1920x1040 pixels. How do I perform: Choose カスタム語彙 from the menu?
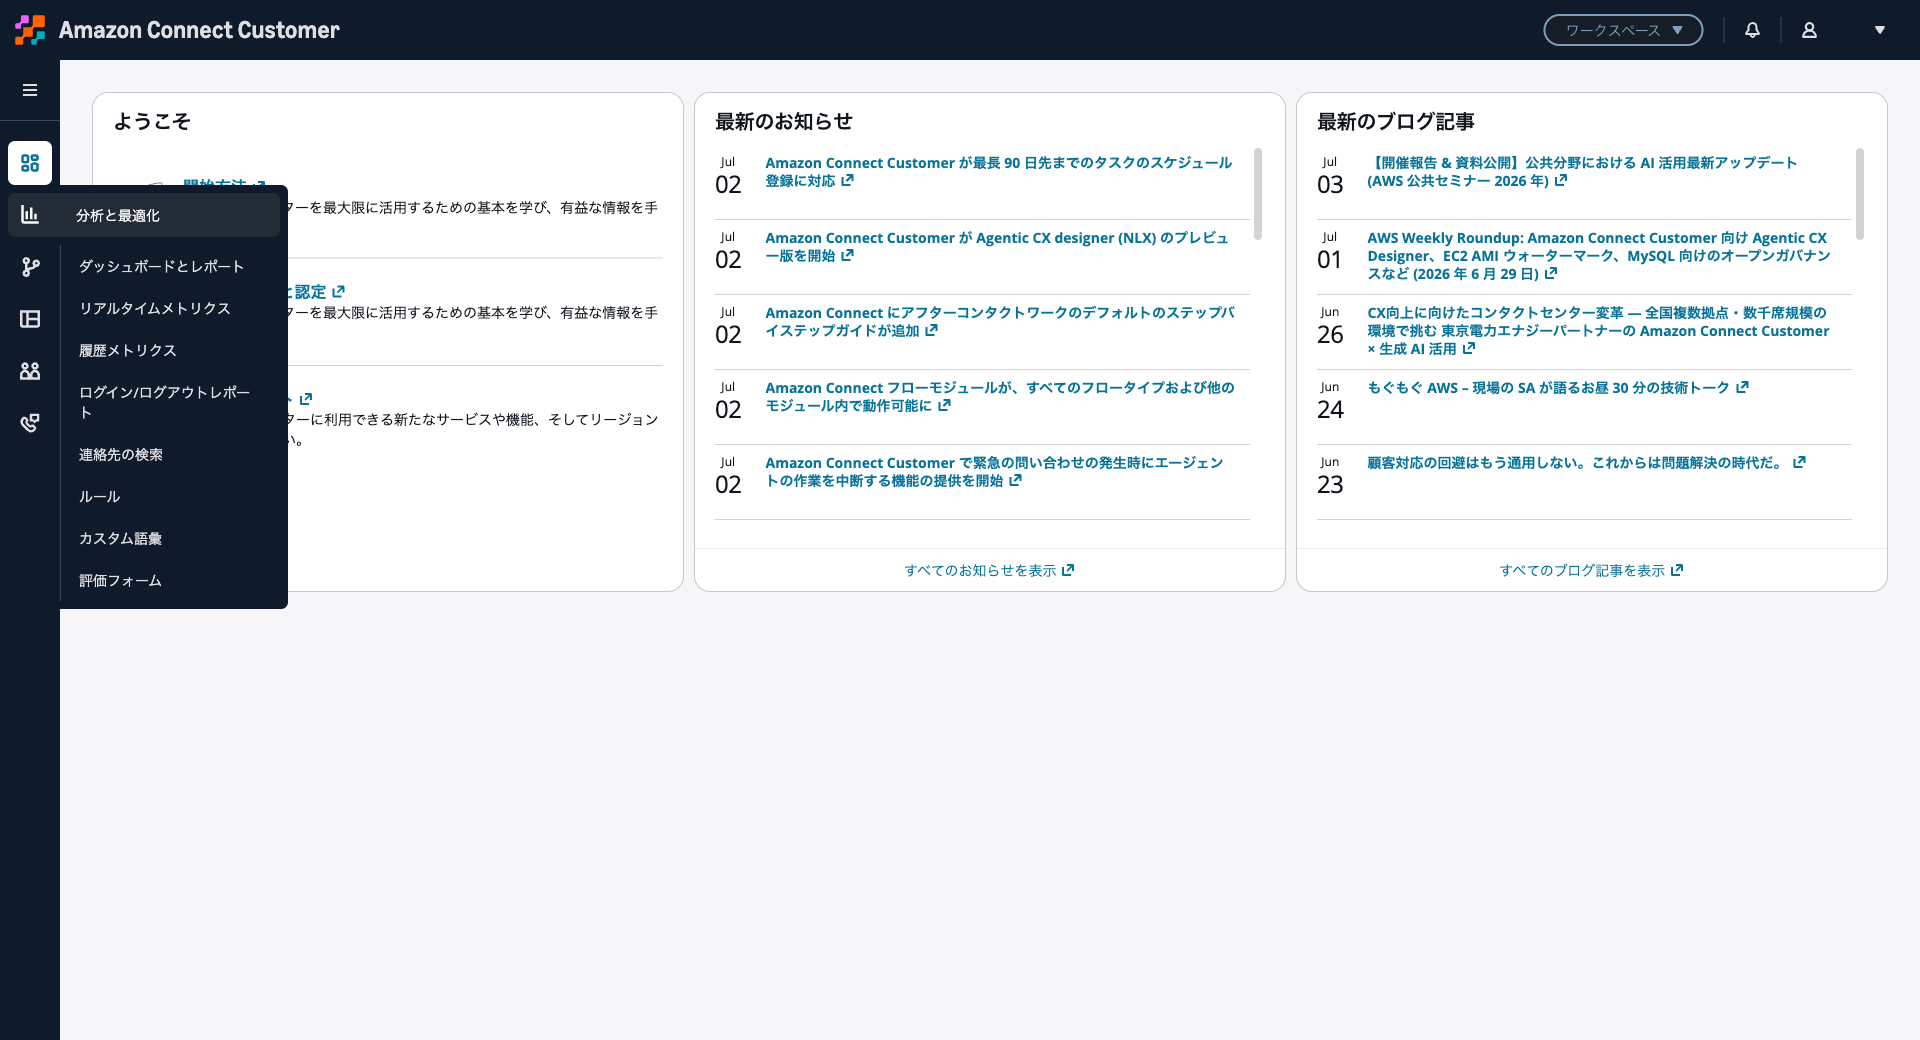(121, 539)
